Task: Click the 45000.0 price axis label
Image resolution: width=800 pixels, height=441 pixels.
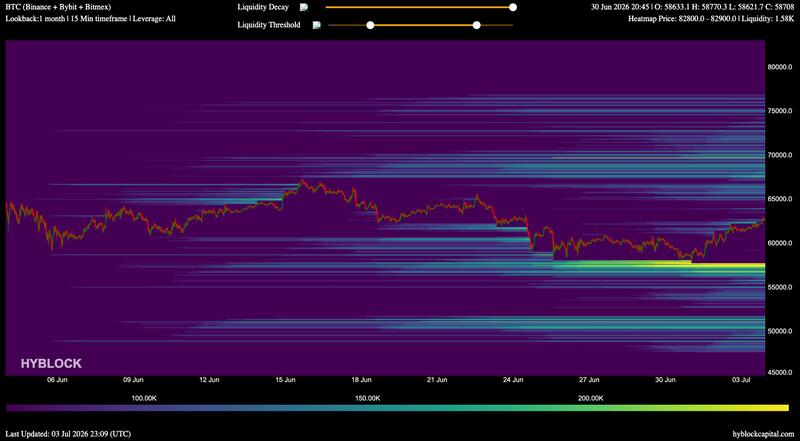Action: click(780, 373)
